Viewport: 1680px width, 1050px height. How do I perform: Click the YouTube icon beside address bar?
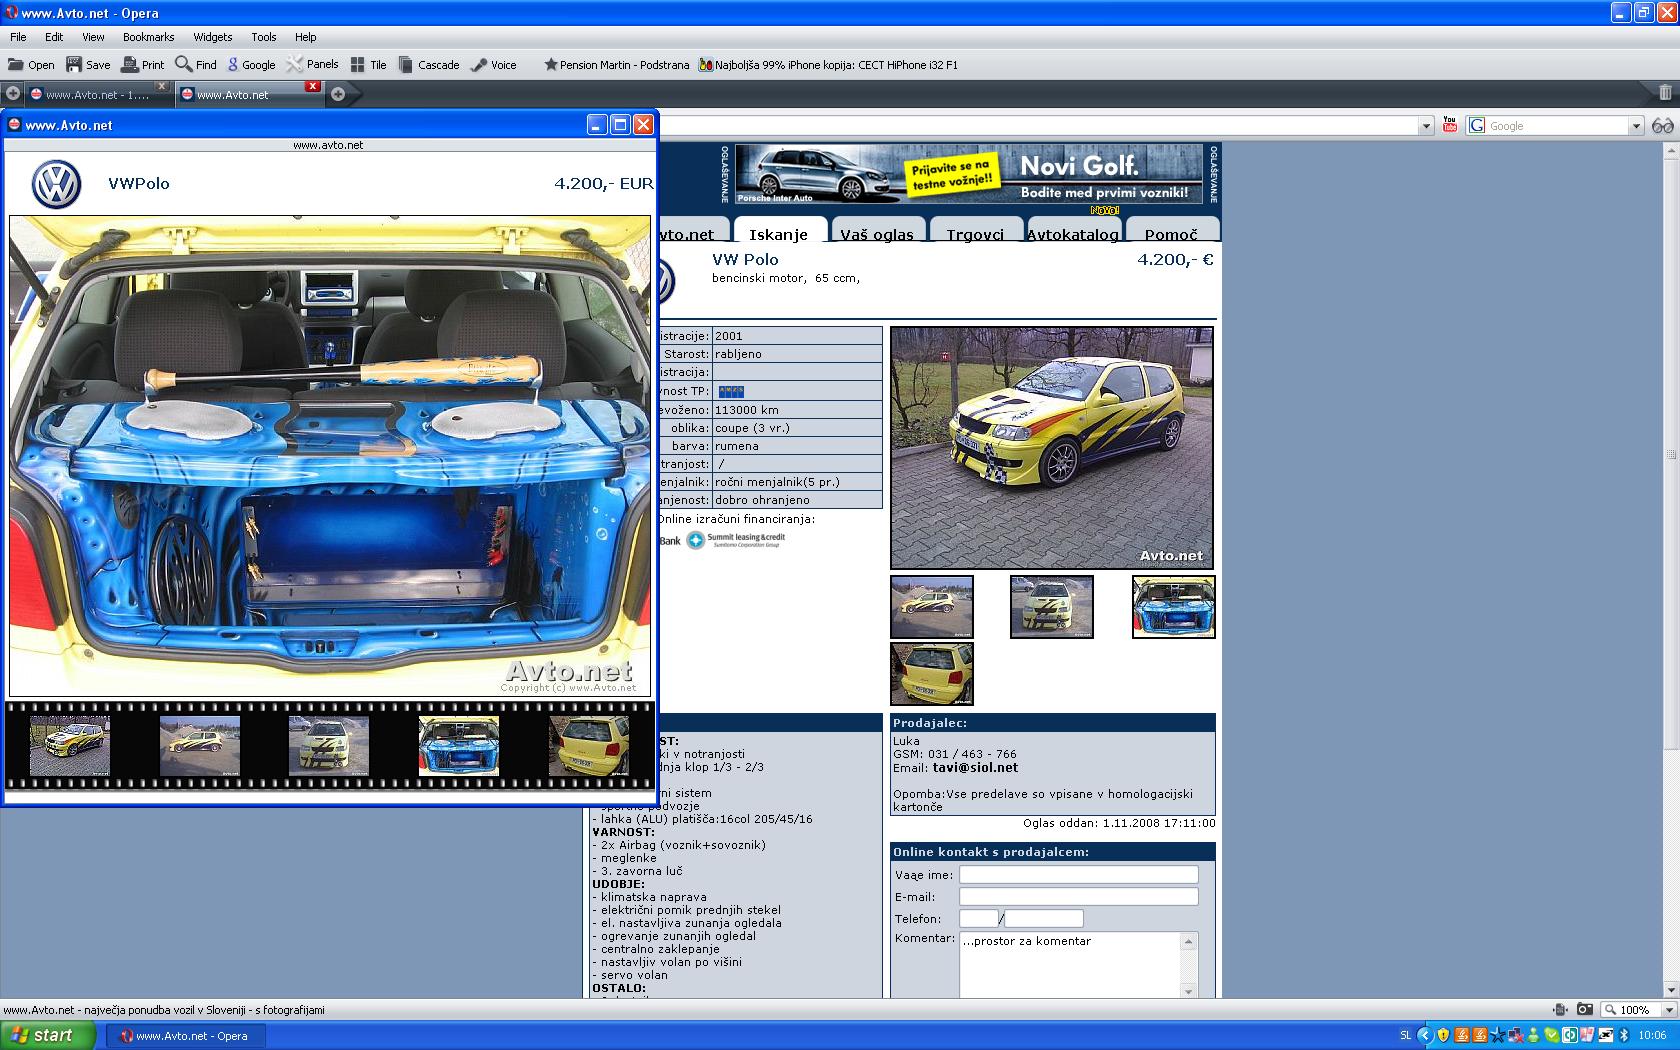pos(1450,125)
